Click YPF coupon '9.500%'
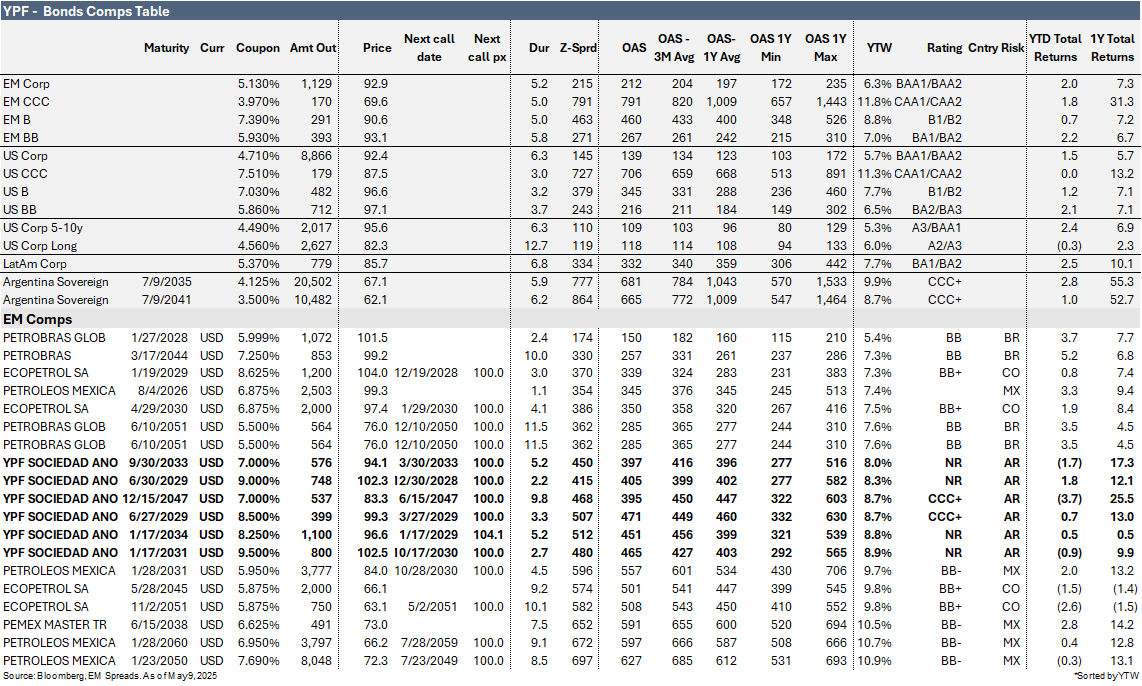This screenshot has width=1142, height=686. click(258, 553)
